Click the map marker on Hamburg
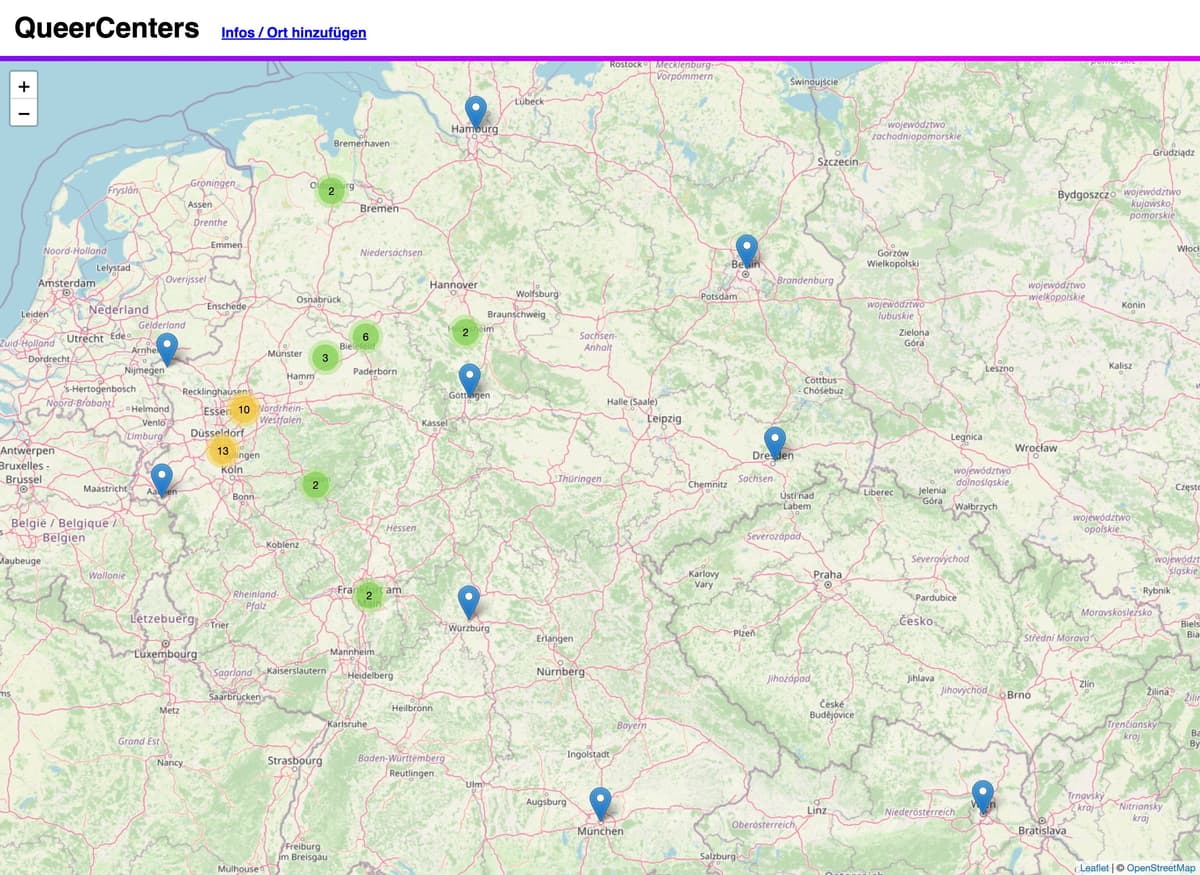 coord(476,110)
